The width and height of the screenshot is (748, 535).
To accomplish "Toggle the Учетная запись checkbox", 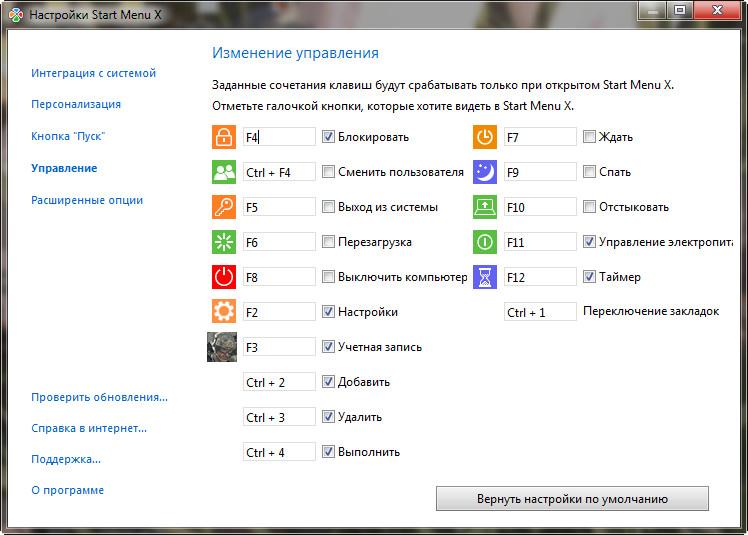I will (328, 347).
